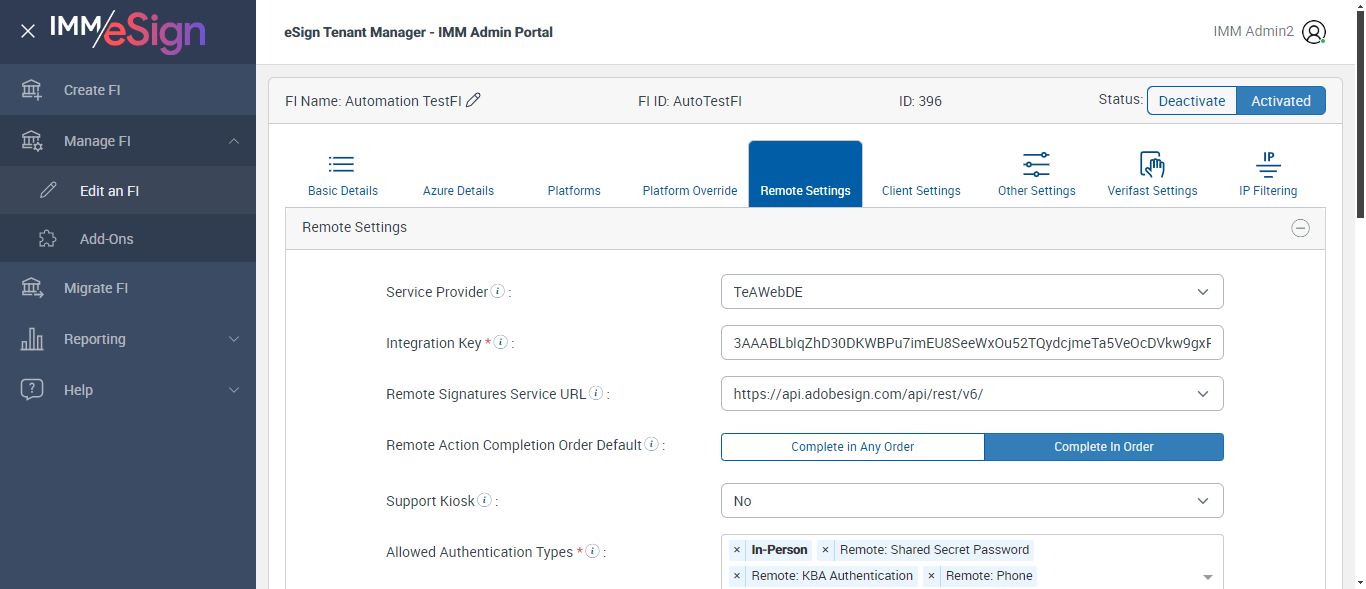Open the IMM Admin2 user profile icon

(1314, 32)
